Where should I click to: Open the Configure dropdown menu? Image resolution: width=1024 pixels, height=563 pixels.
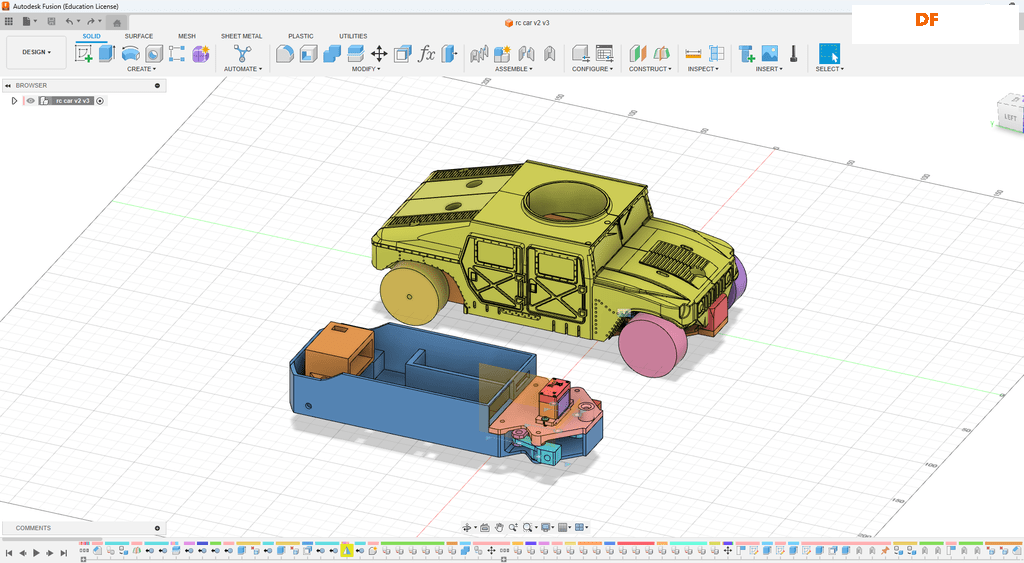tap(592, 69)
